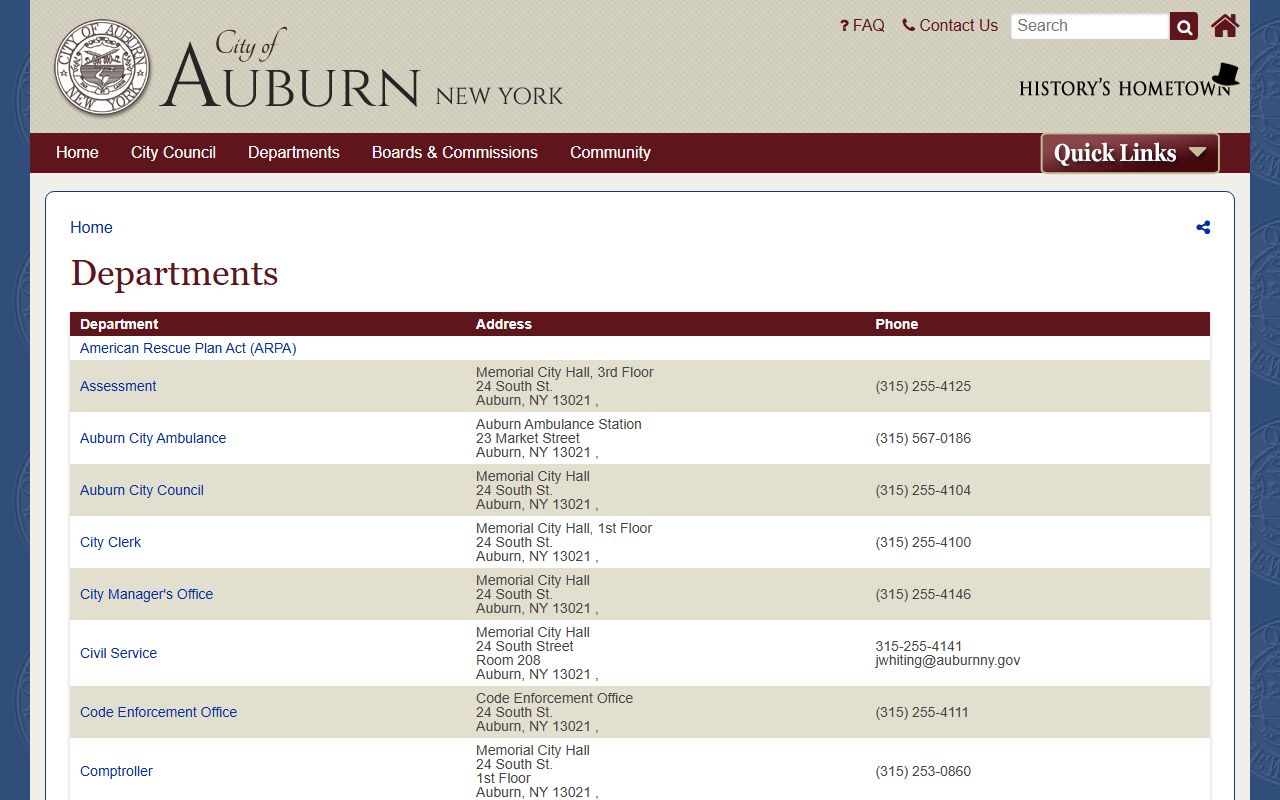Viewport: 1280px width, 800px height.
Task: Open the Auburn City Council department link
Action: pos(142,490)
